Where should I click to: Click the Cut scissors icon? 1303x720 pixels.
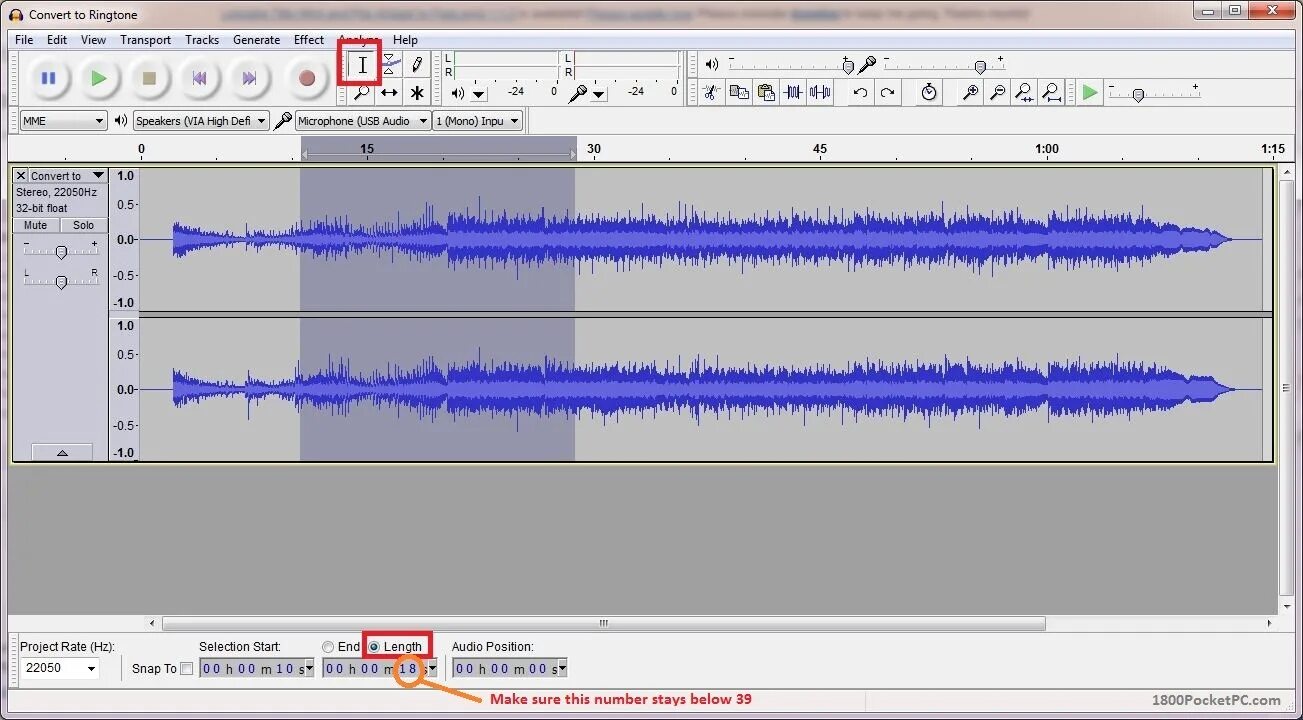711,92
